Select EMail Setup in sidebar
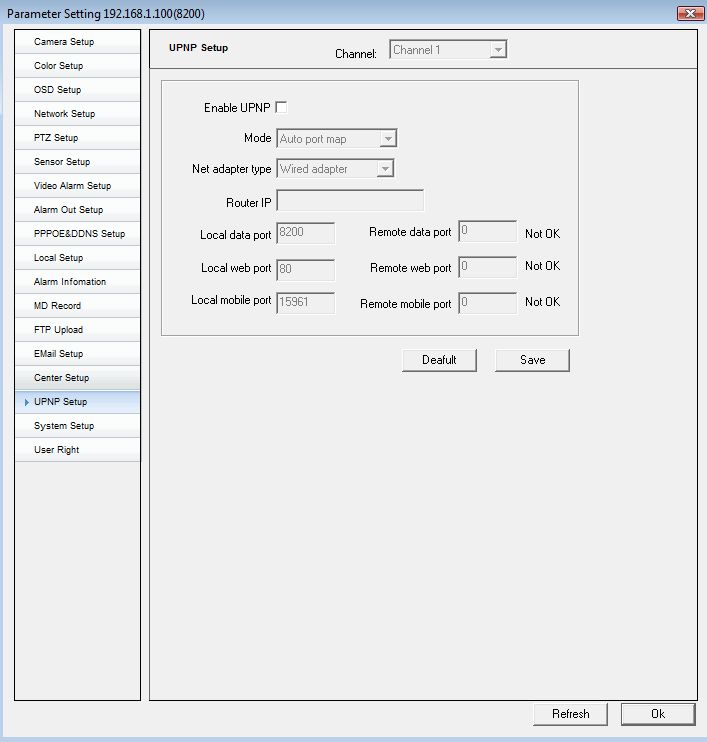 [x=77, y=354]
